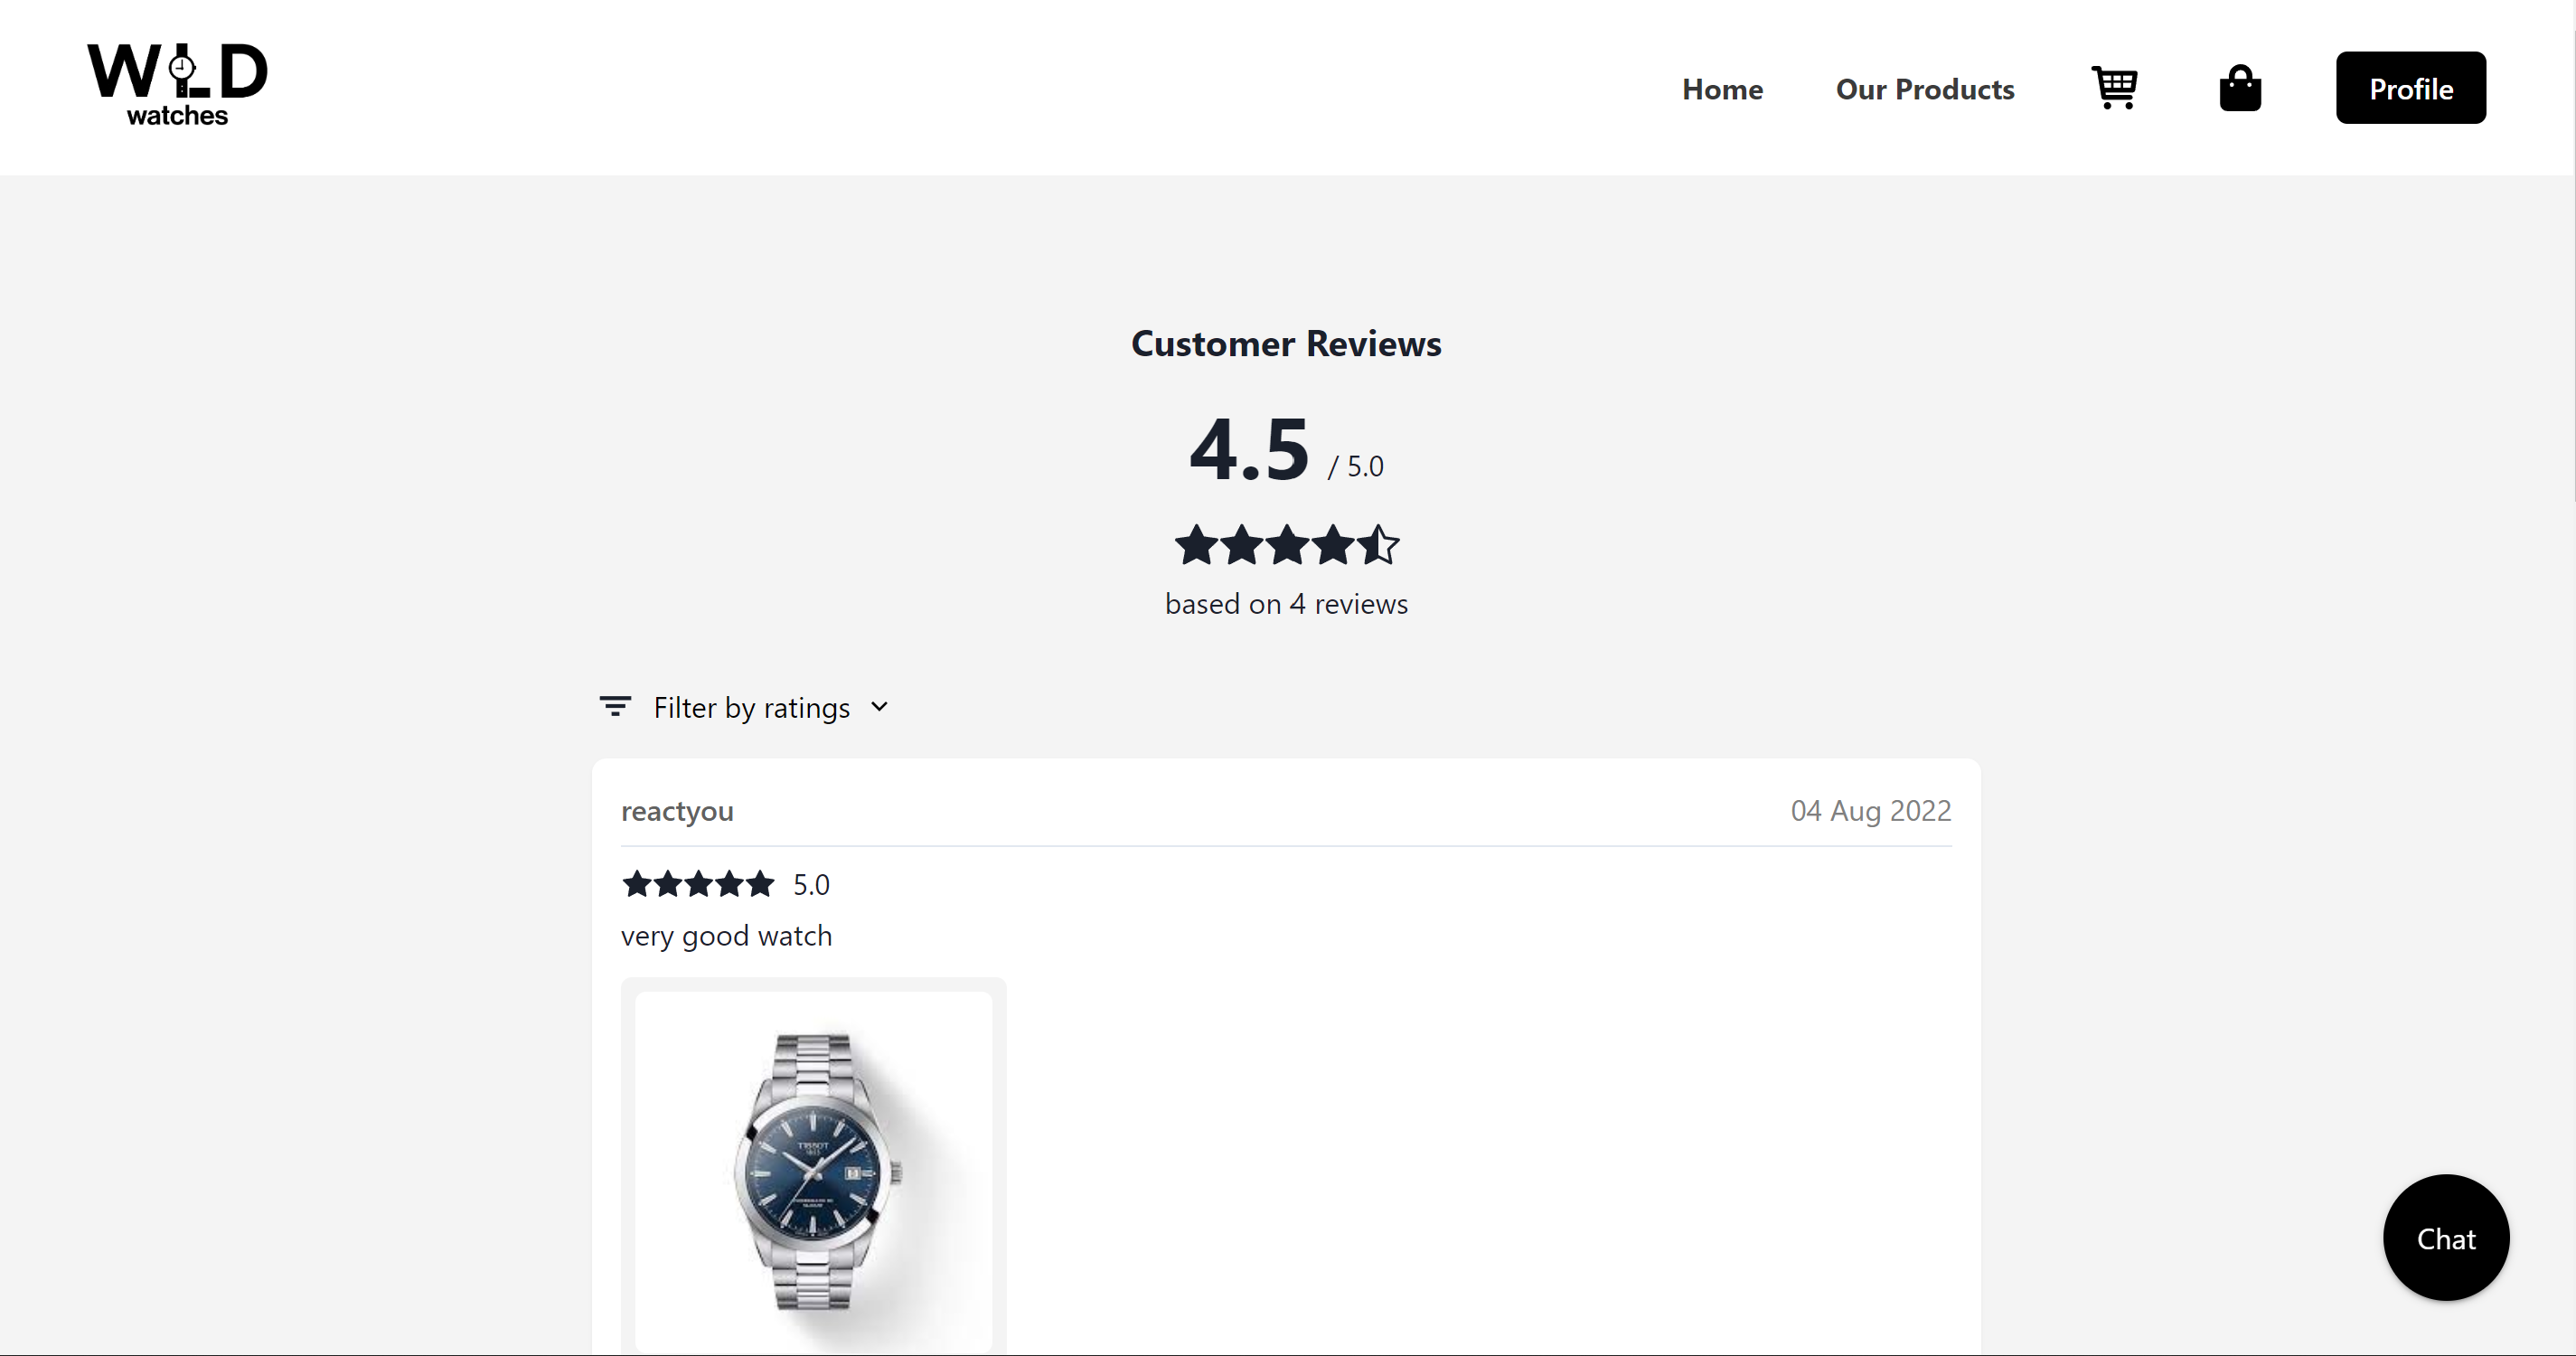
Task: Click the filter lines icon
Action: (615, 707)
